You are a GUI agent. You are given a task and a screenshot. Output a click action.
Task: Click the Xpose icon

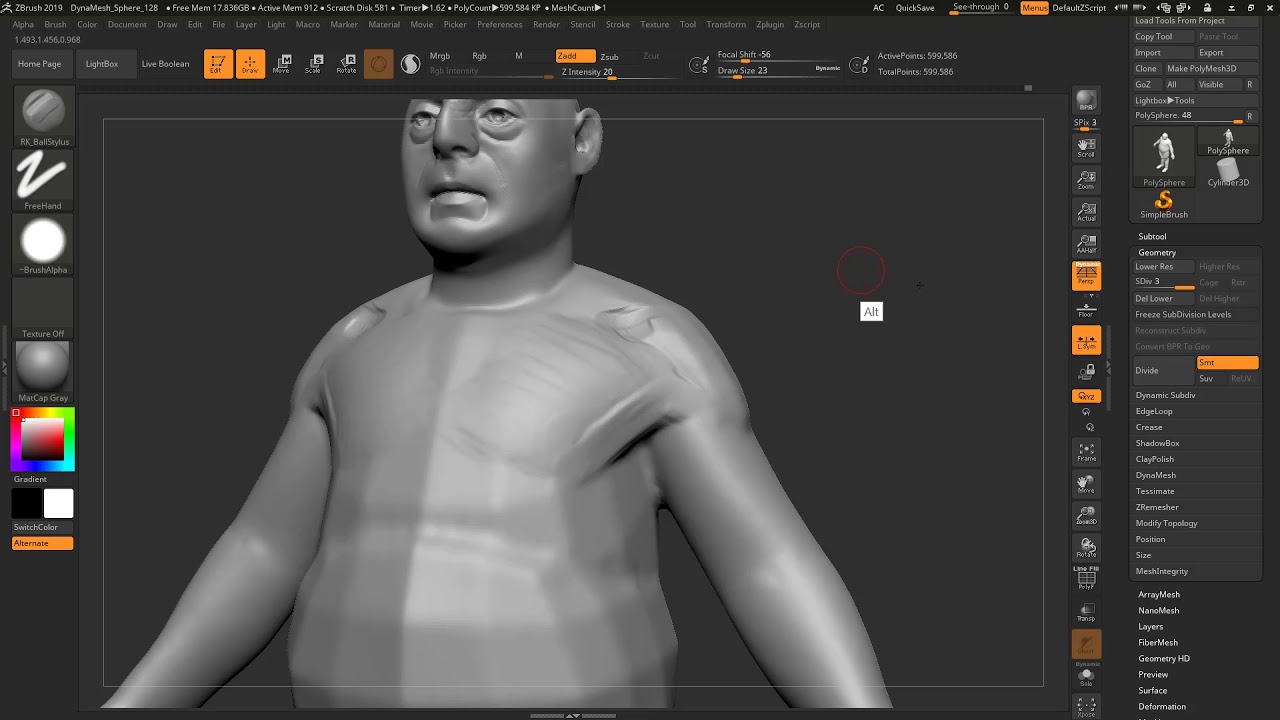[x=1086, y=707]
